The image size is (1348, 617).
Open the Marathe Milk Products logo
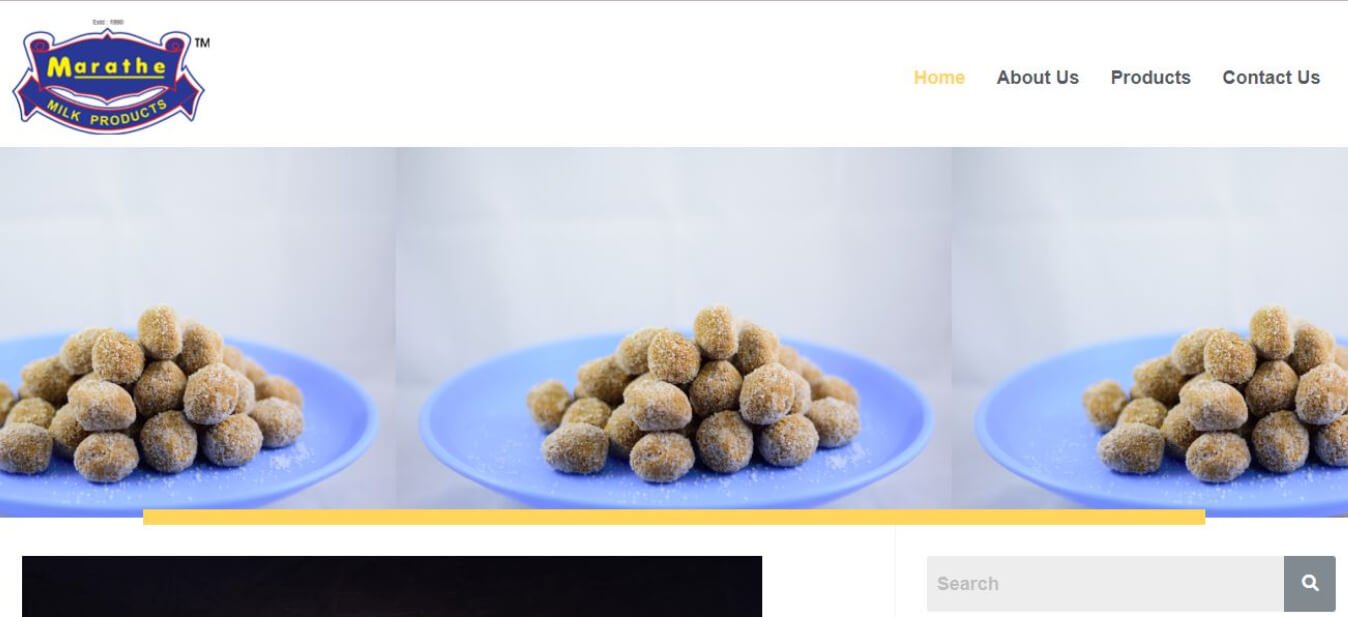109,77
